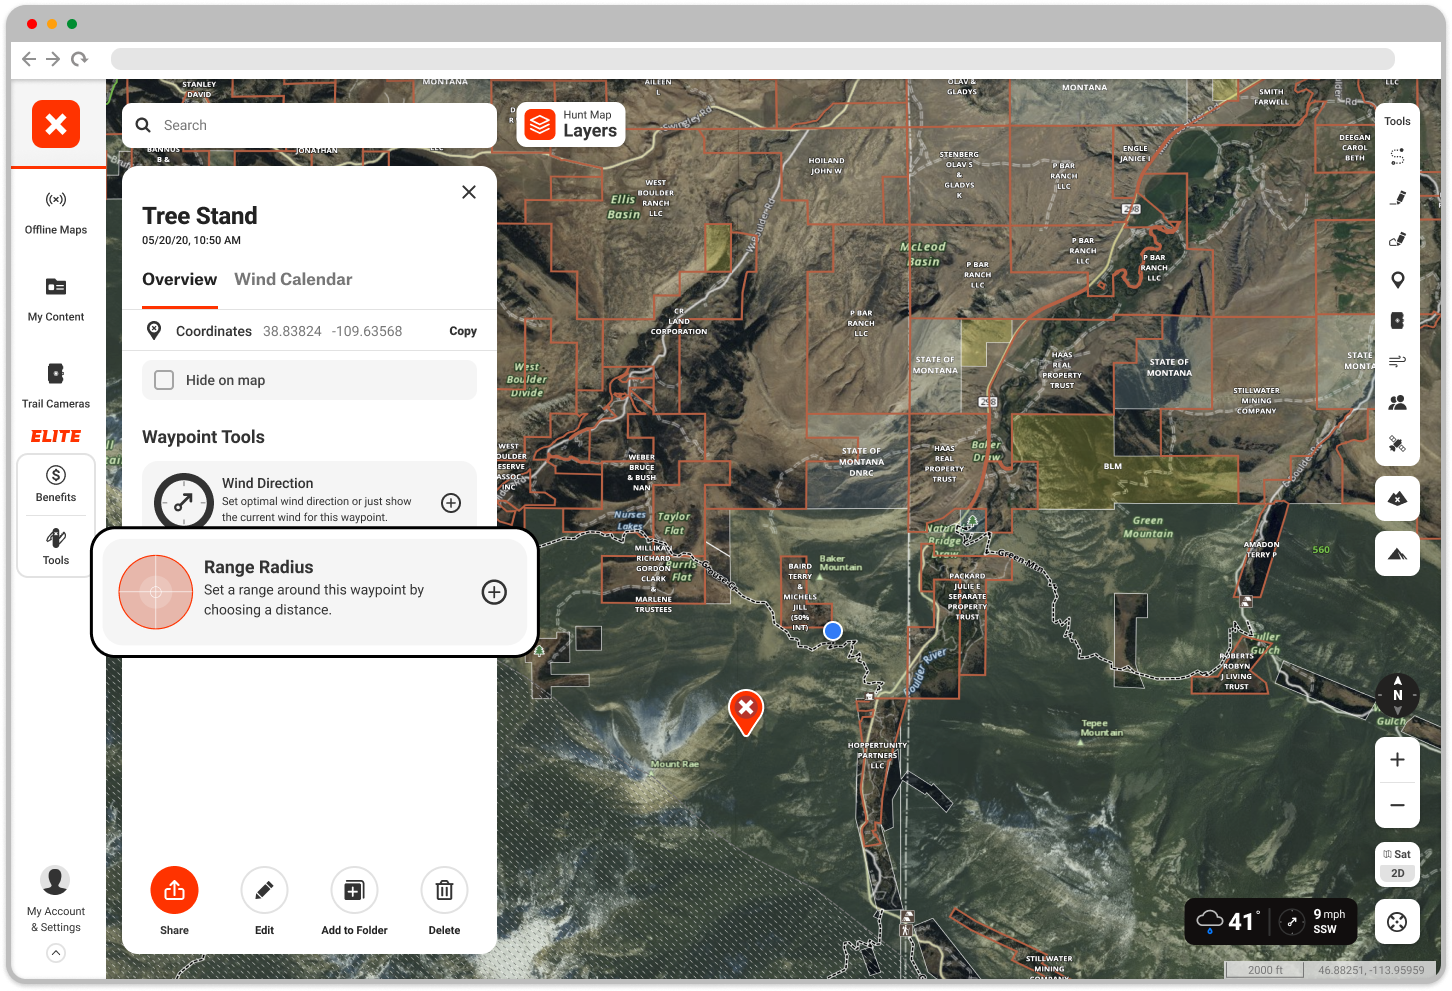
Task: Switch to the Wind Calendar tab
Action: pyautogui.click(x=293, y=280)
